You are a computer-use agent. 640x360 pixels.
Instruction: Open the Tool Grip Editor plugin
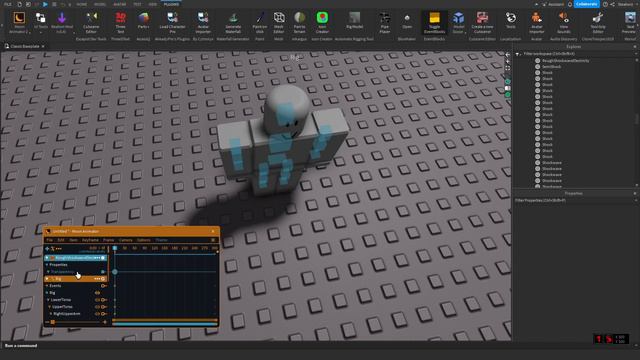click(598, 22)
